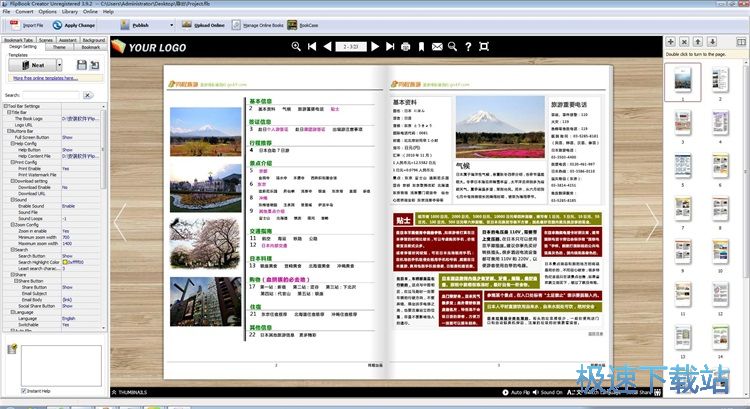
Task: Open the Convert menu
Action: 24,11
